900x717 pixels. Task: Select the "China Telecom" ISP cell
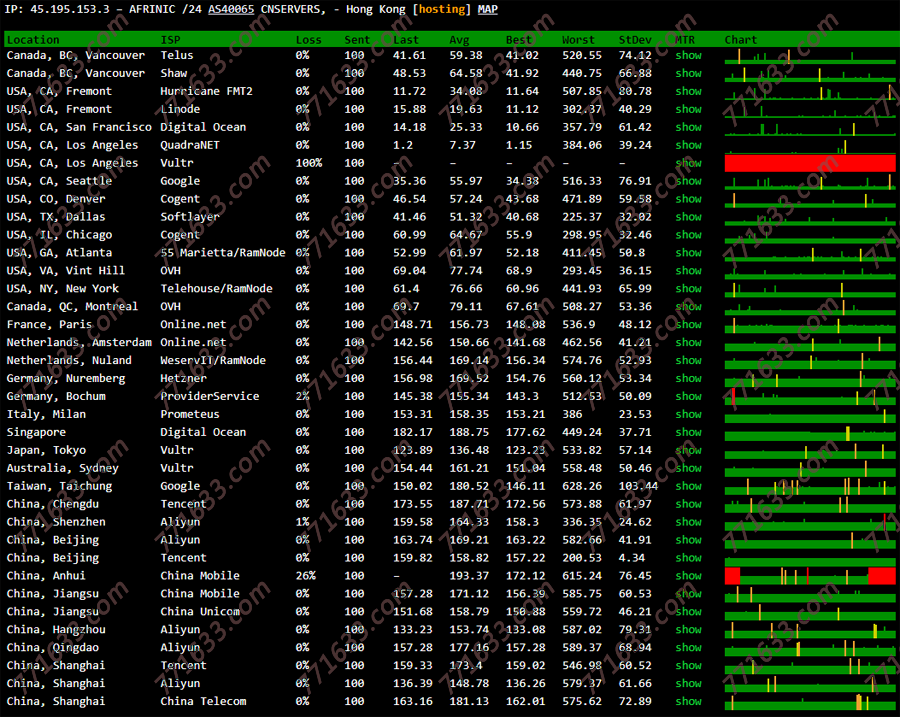coord(203,701)
